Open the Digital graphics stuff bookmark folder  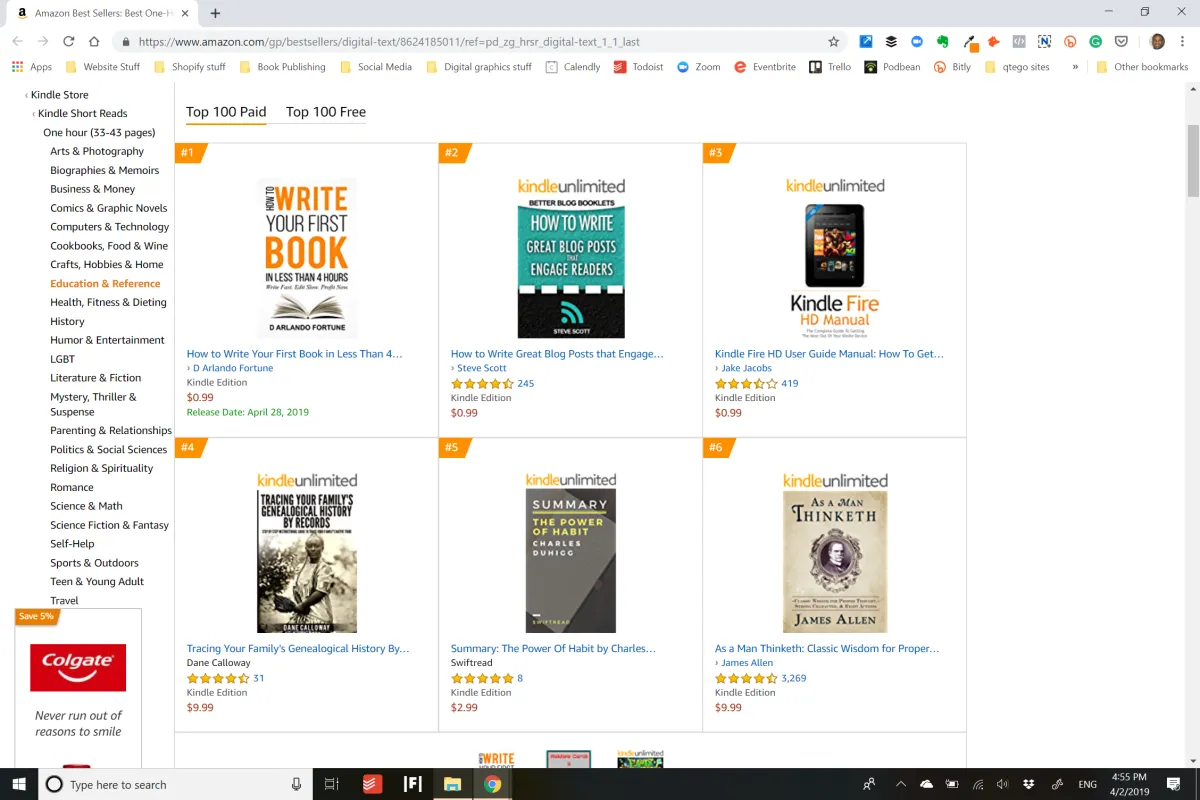[x=479, y=67]
